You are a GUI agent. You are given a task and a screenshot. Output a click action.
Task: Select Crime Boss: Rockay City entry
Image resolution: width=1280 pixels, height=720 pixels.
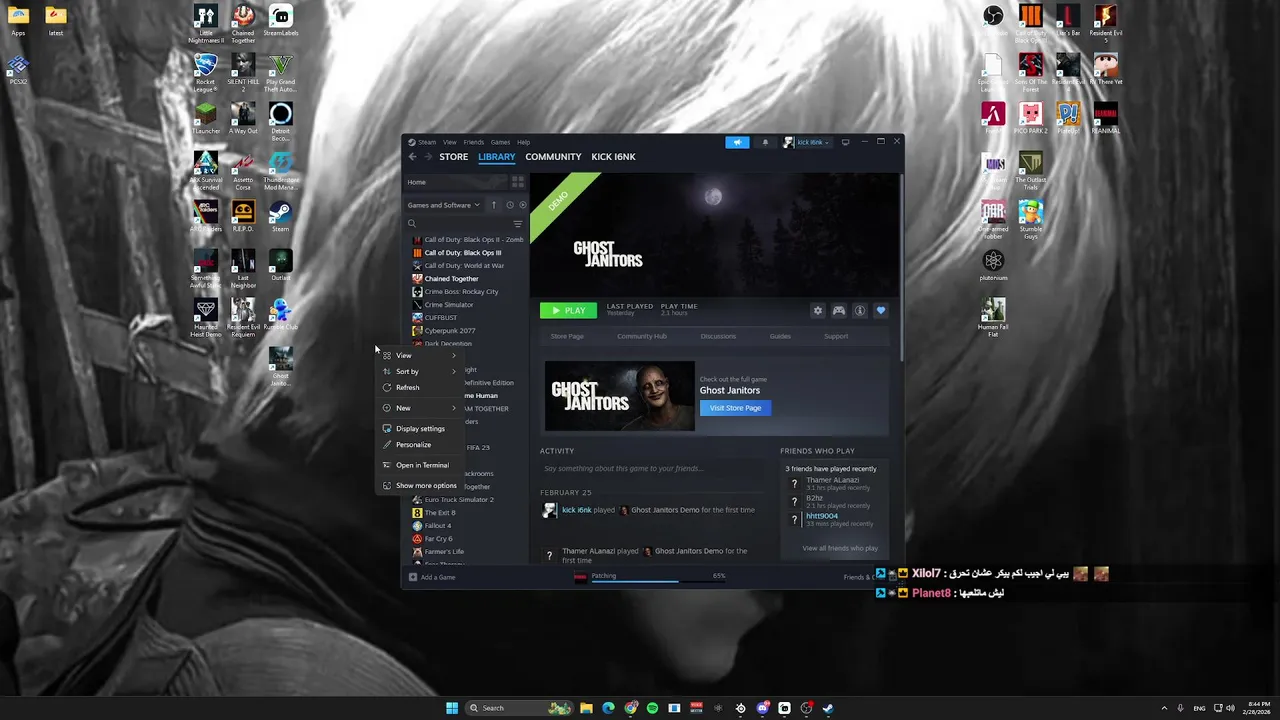(461, 292)
